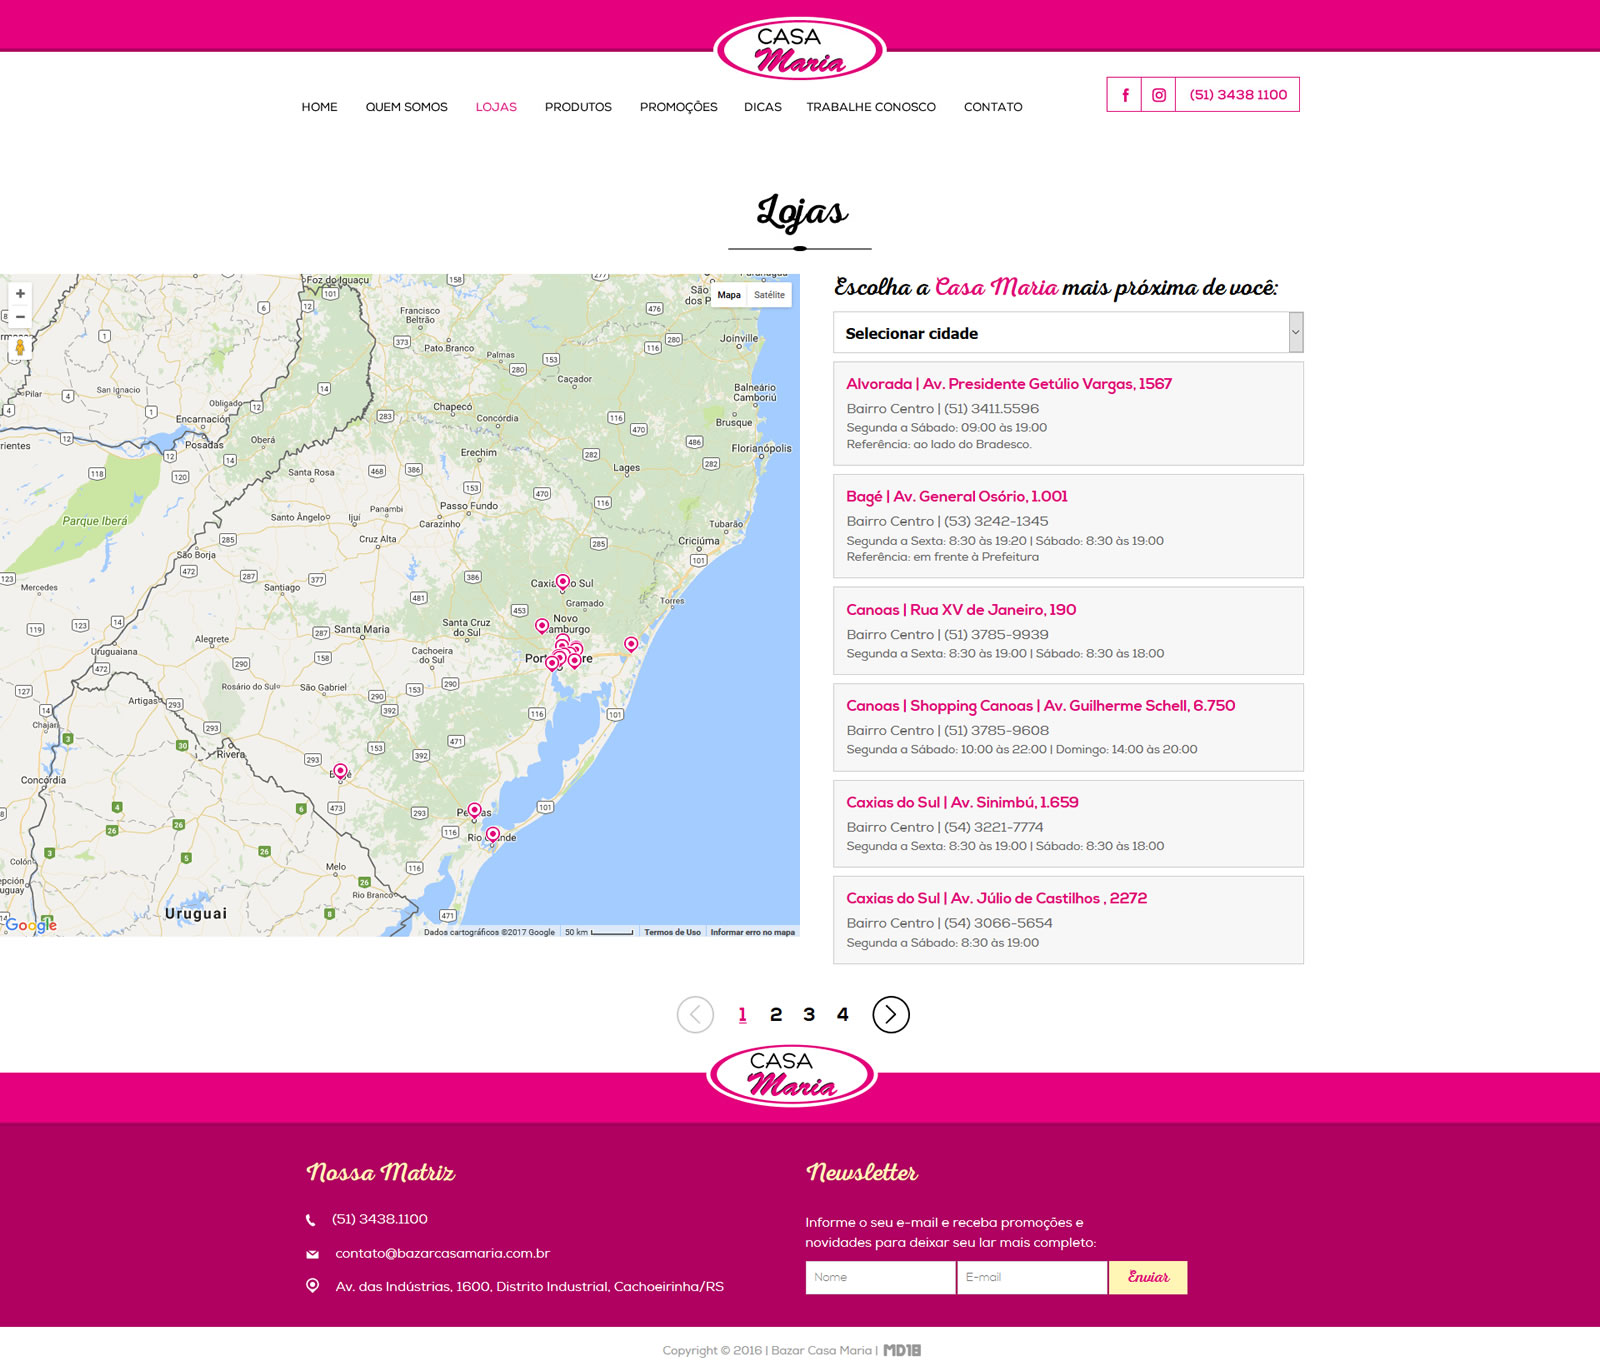Click the phone number (54) 3066-5654
This screenshot has width=1600, height=1372.
998,924
